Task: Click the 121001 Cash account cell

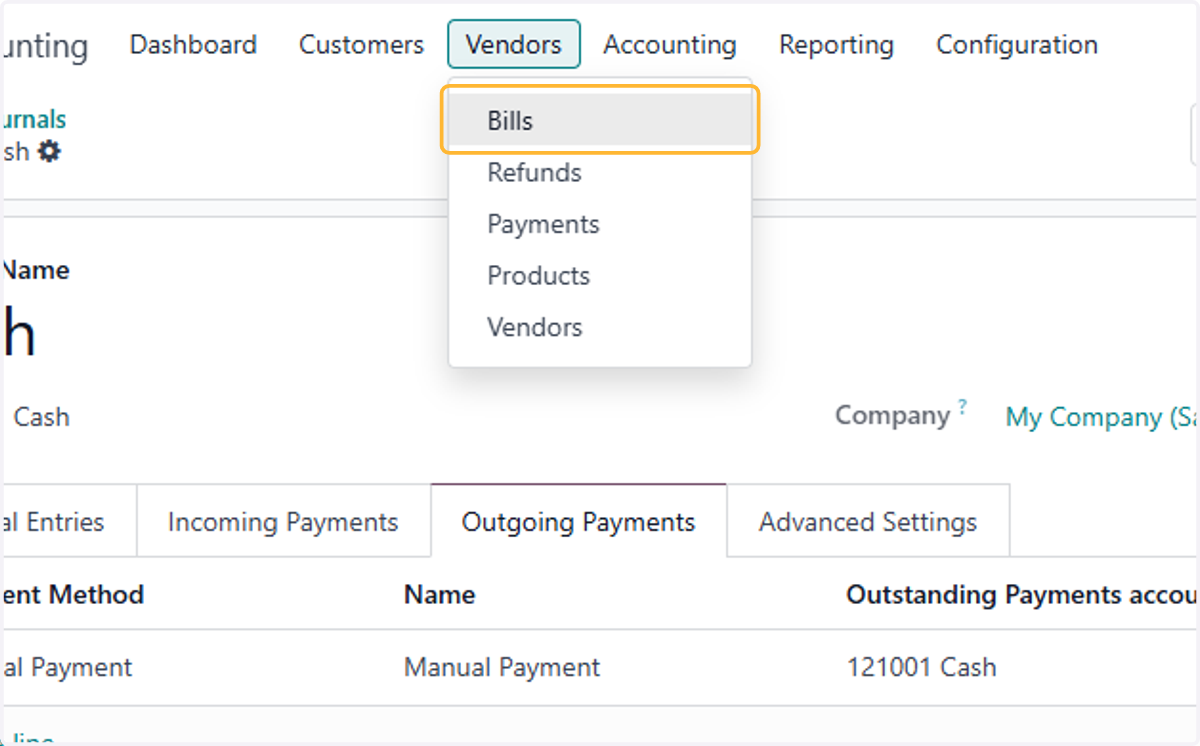Action: (921, 667)
